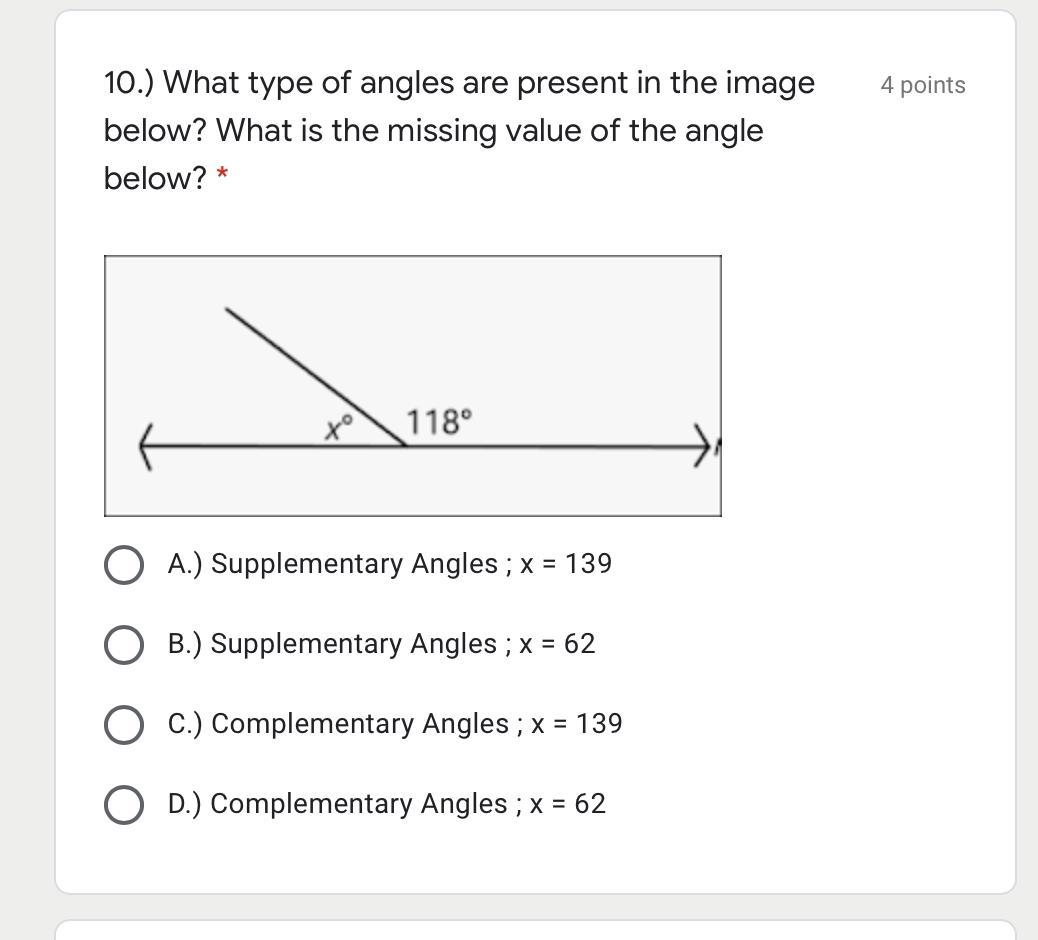Viewport: 1038px width, 940px height.
Task: Choose the radio circle for option C
Action: point(123,724)
